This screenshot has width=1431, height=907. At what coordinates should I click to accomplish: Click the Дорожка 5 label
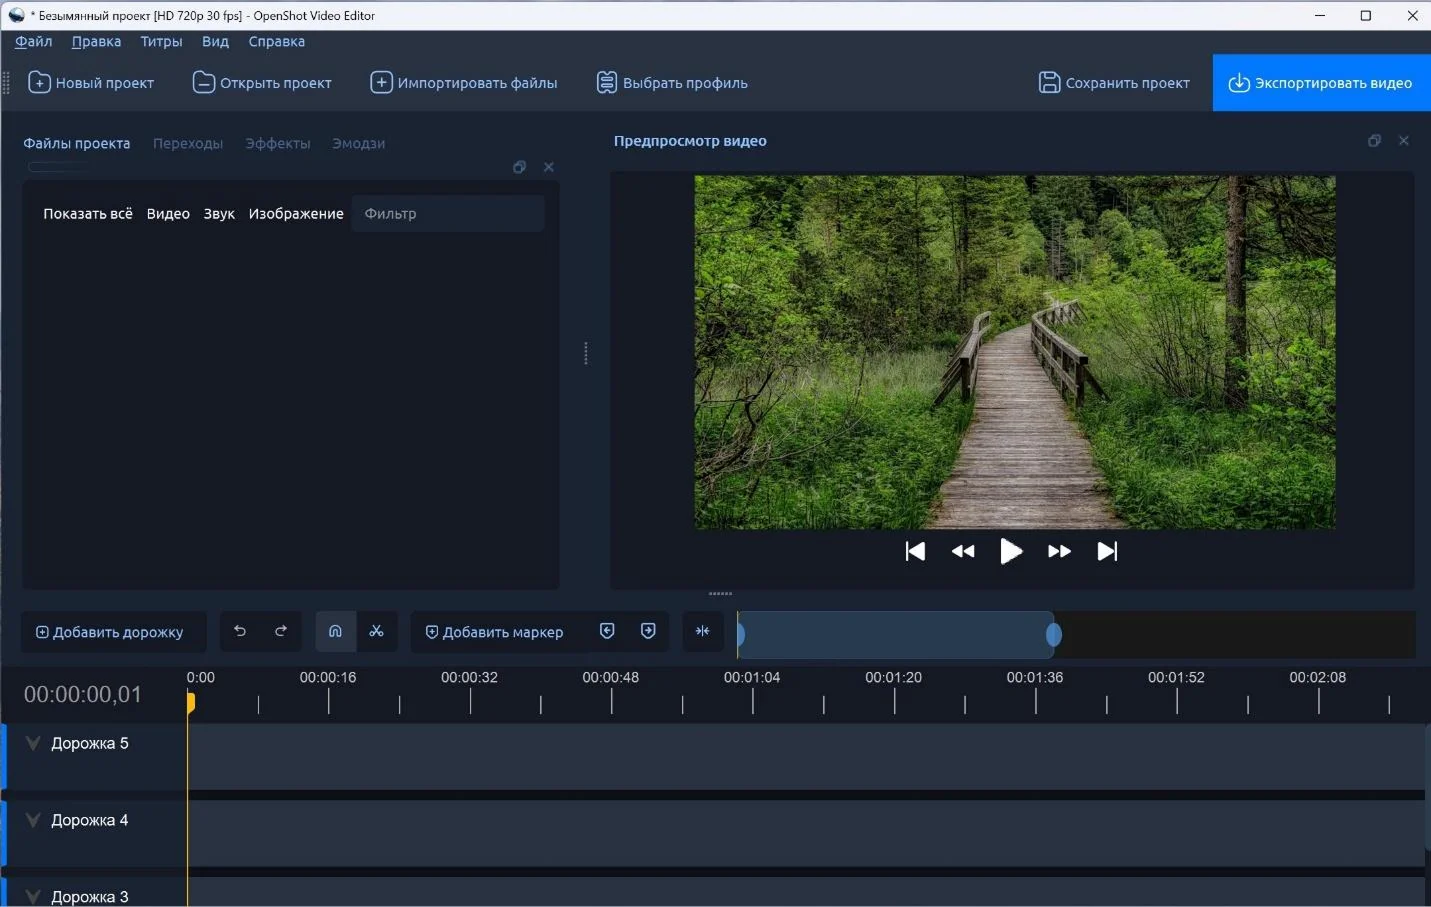pos(90,744)
